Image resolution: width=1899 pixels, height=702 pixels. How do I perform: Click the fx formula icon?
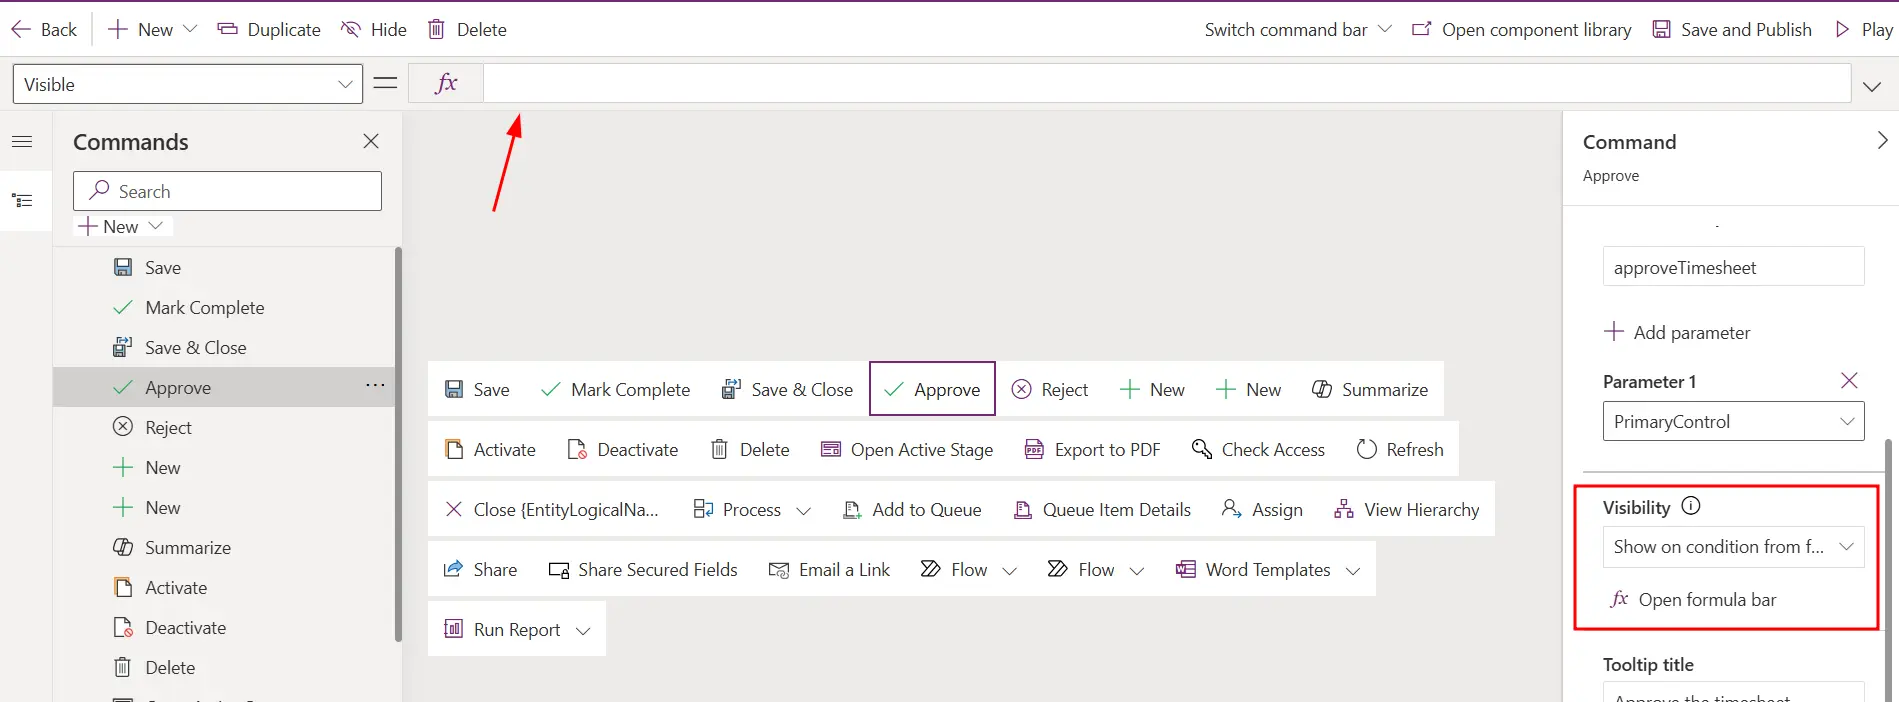click(446, 83)
